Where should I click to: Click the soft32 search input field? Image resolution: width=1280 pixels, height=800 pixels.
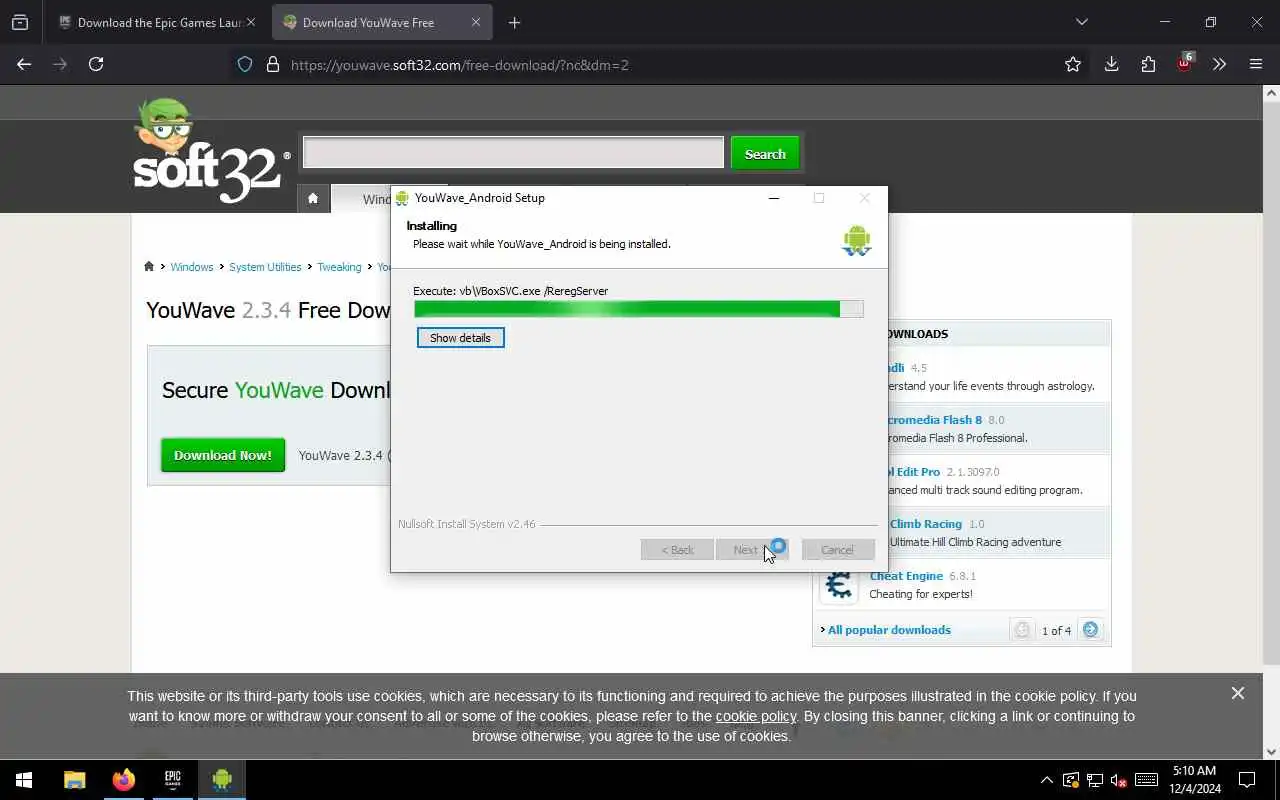click(513, 153)
